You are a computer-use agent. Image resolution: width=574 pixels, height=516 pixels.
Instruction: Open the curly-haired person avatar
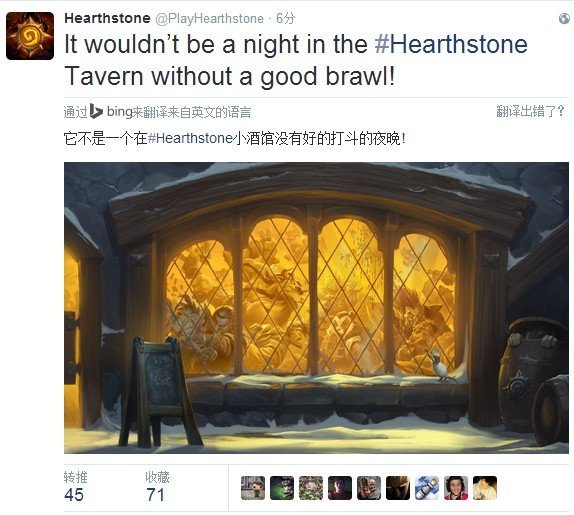pos(456,488)
